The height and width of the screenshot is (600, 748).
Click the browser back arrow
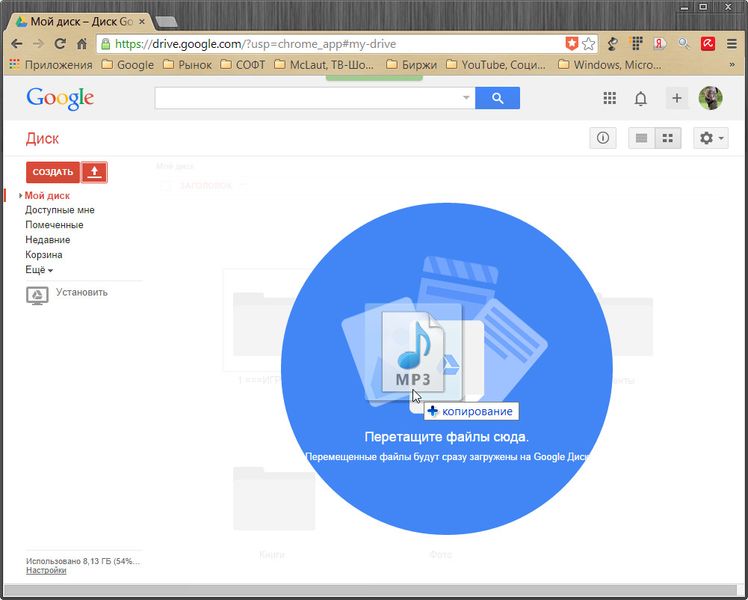click(17, 44)
